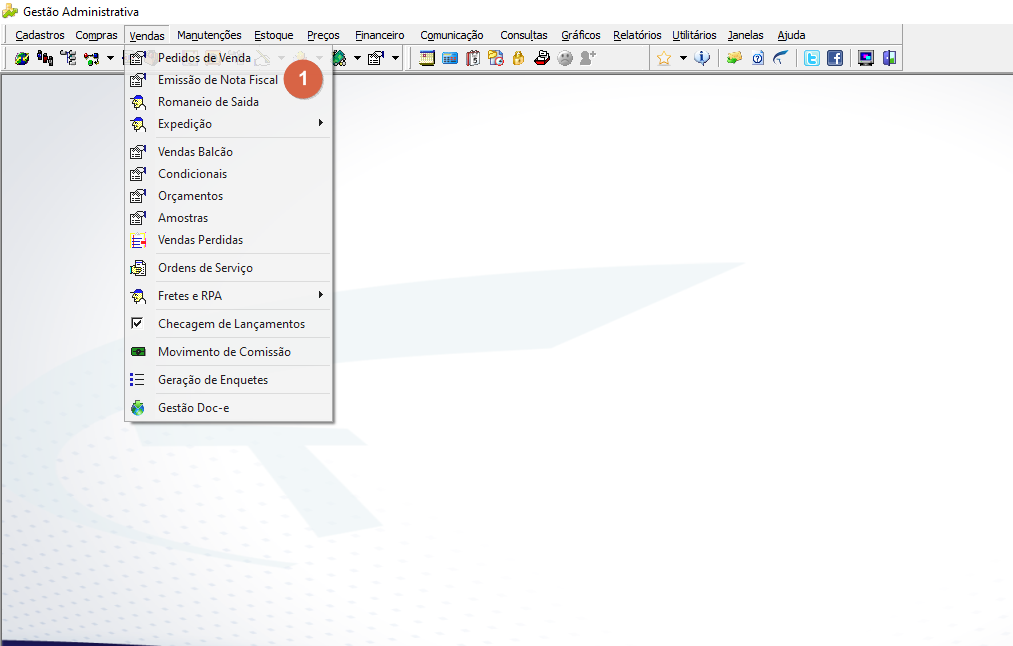Expand the Expedição submenu arrow
Viewport: 1013px width, 646px height.
pyautogui.click(x=320, y=123)
